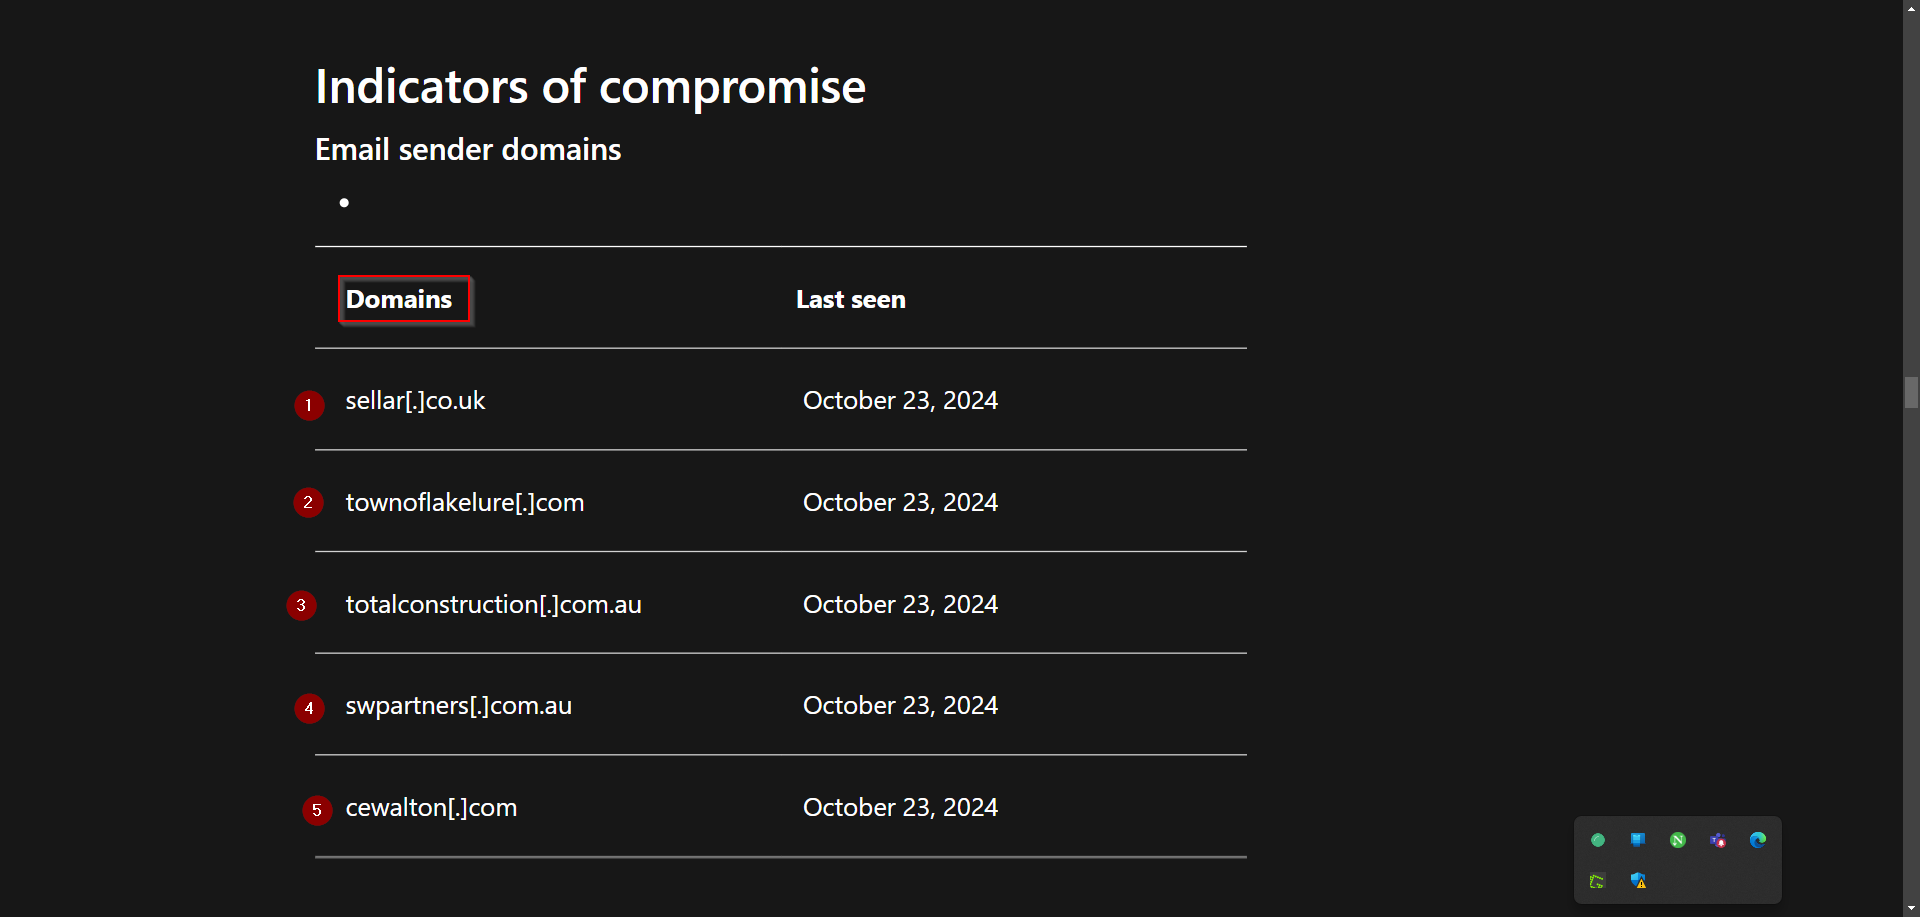The image size is (1920, 917).
Task: Open Outlook icon in the system tray
Action: 1637,840
